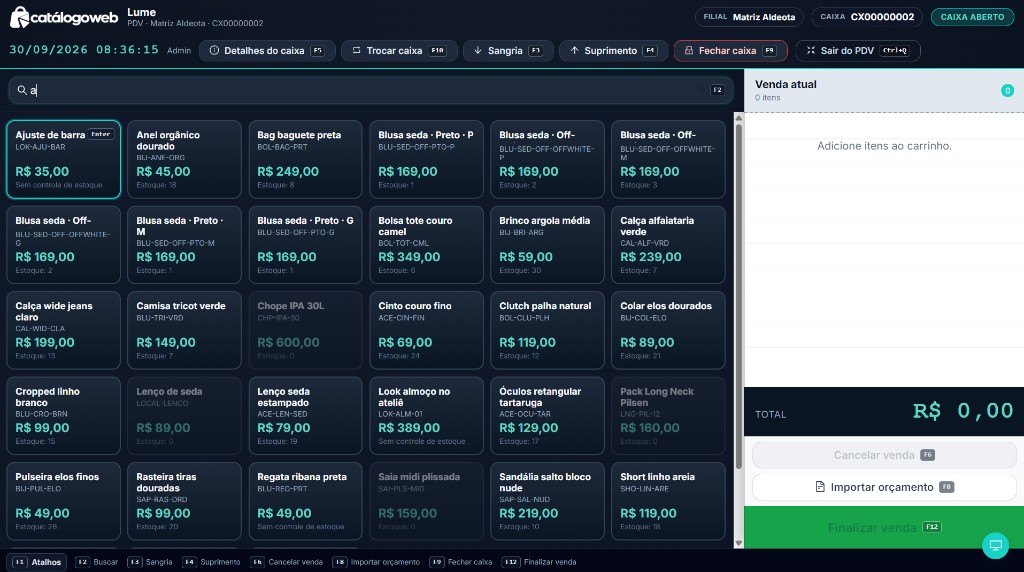Click the Filial Matriz Aldeota chip
The image size is (1024, 572).
[749, 17]
